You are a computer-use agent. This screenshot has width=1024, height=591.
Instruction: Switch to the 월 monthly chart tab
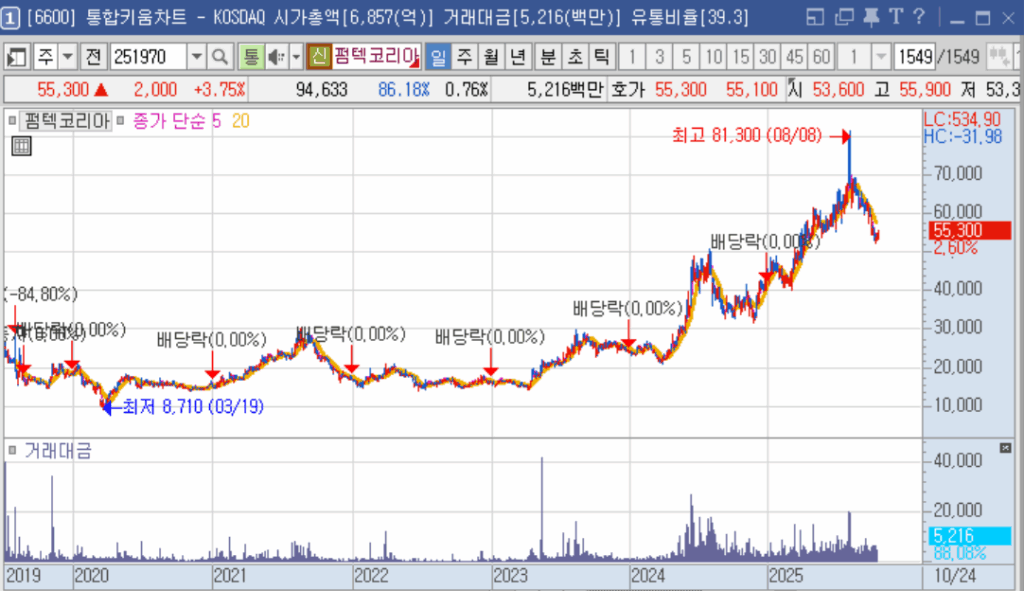coord(492,56)
